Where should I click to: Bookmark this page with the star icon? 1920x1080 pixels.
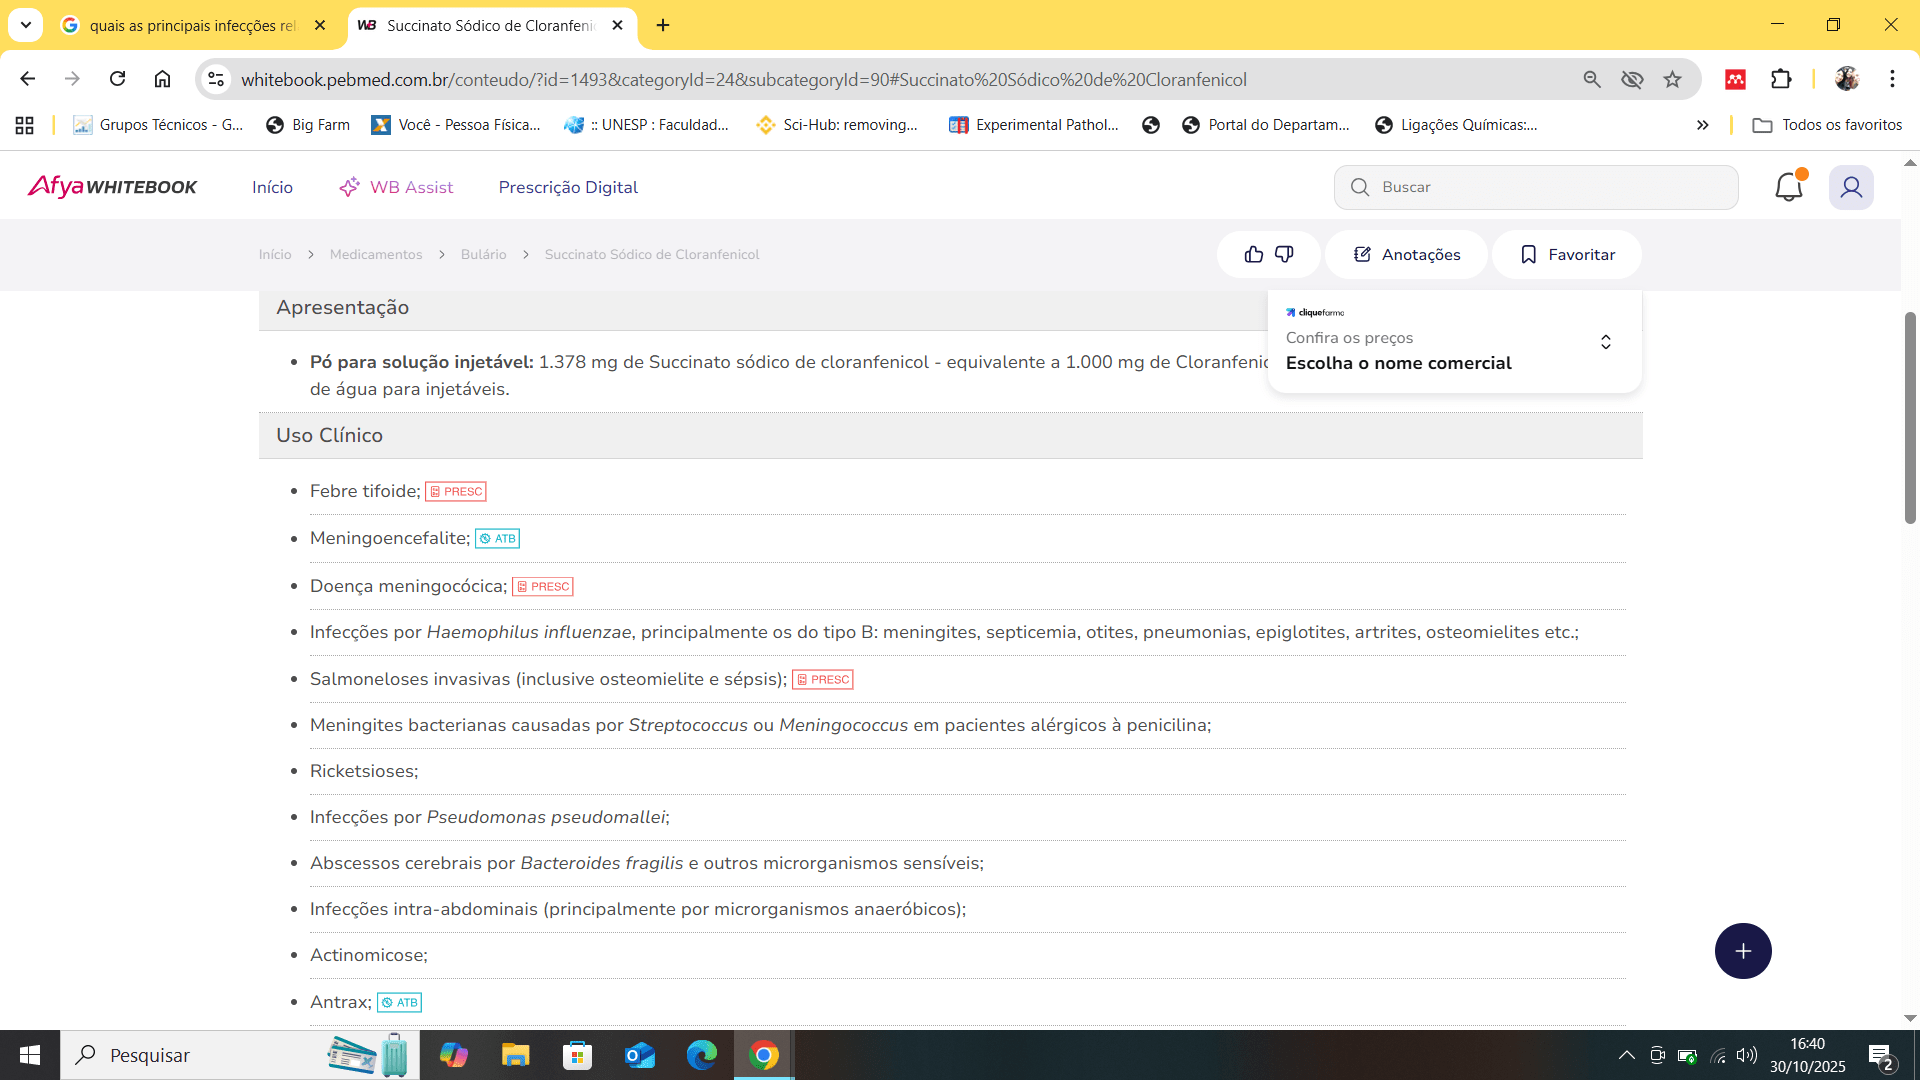pyautogui.click(x=1673, y=79)
